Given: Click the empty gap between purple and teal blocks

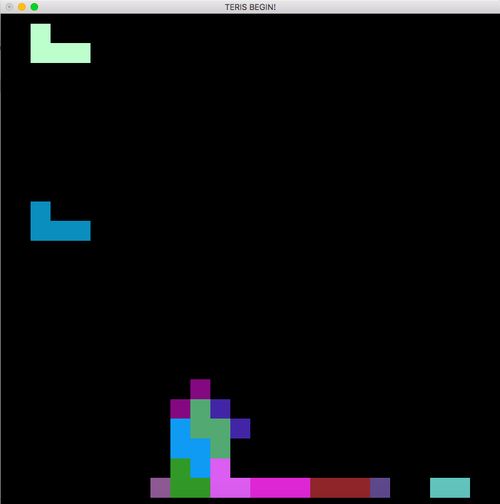Looking at the screenshot, I should tap(410, 488).
